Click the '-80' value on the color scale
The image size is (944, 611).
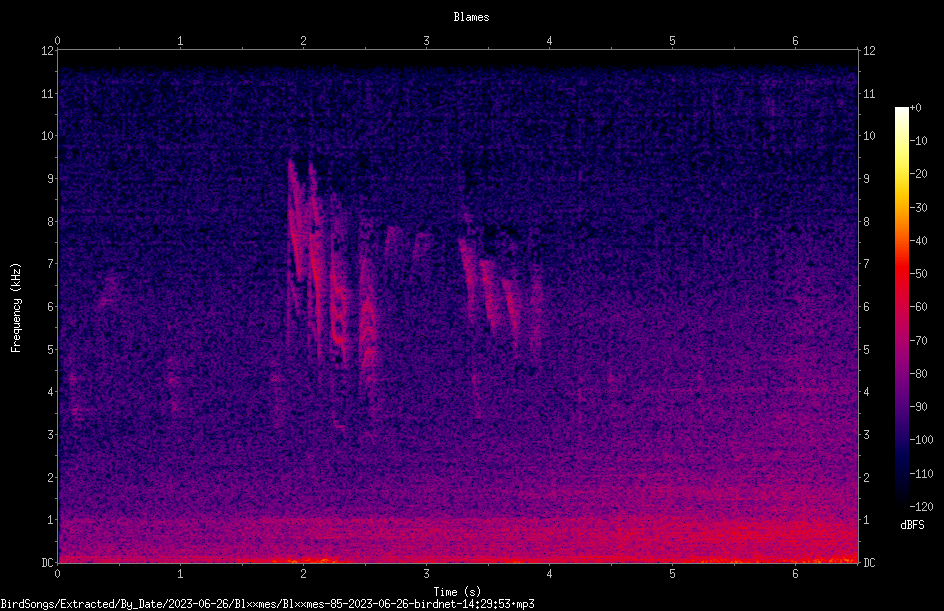point(919,374)
